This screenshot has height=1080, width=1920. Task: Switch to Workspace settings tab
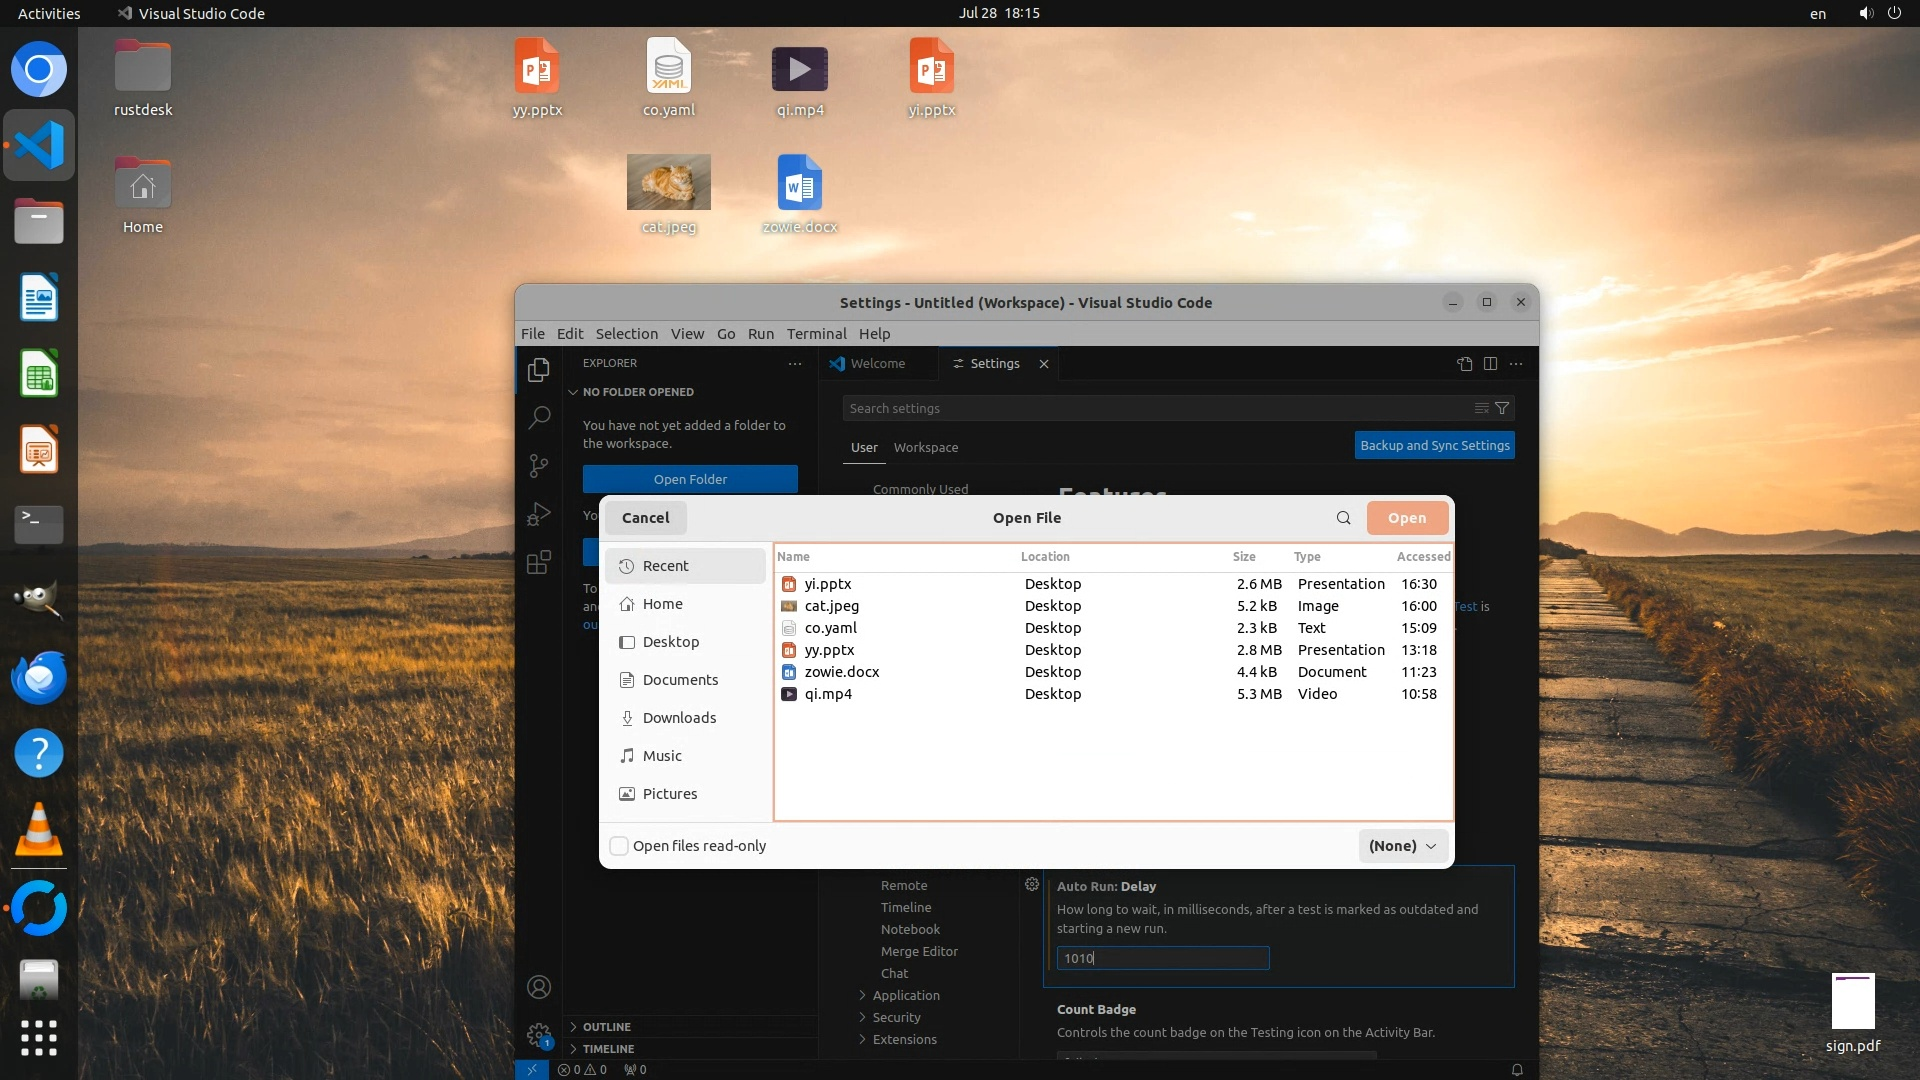925,448
